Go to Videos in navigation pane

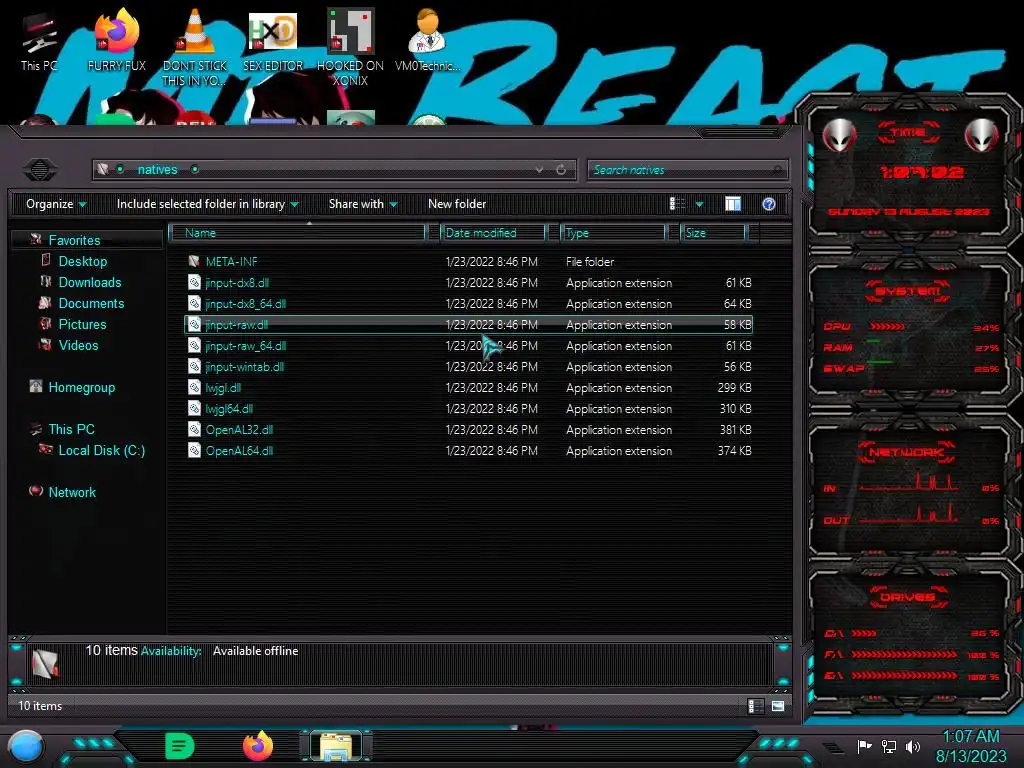(78, 345)
